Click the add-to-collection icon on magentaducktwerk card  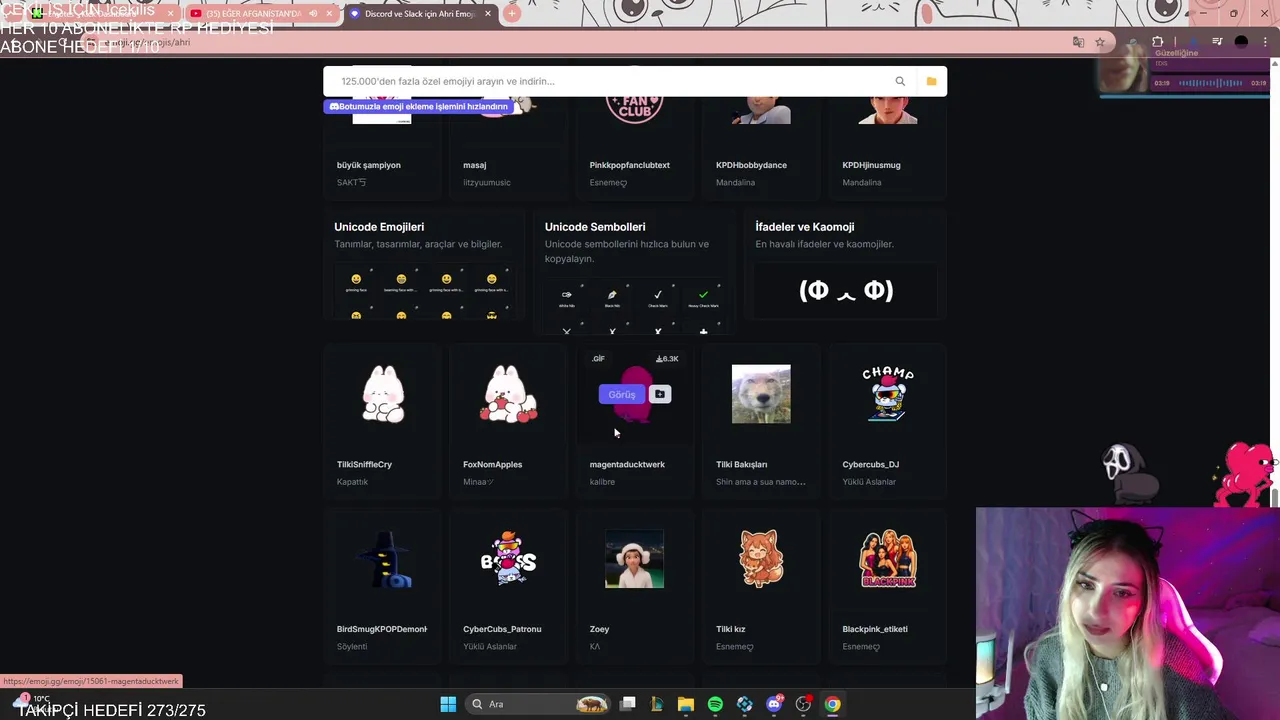tap(660, 394)
